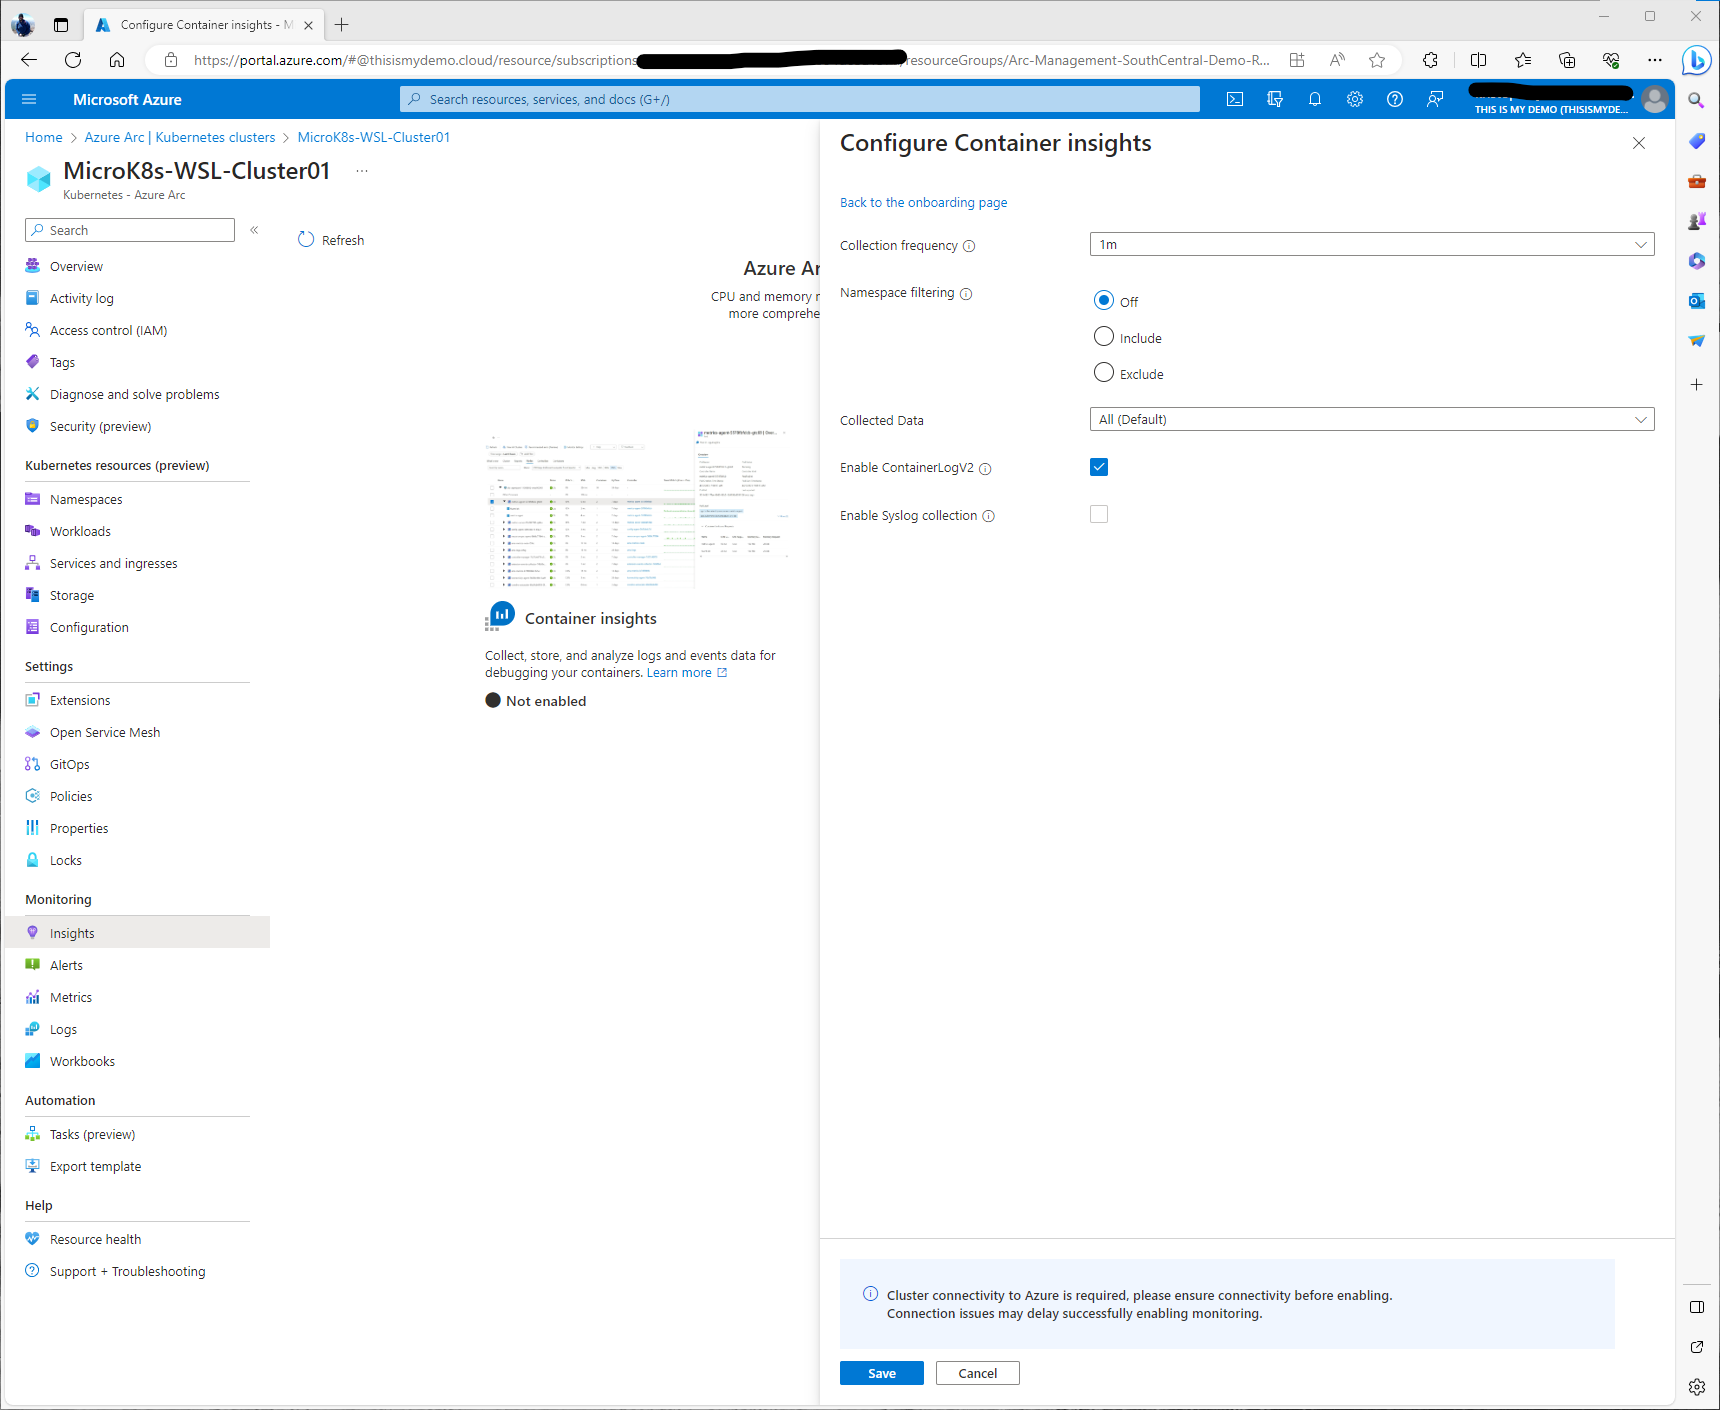Click the info icon beside Collection frequency
Screen dimensions: 1720x1410
(x=969, y=247)
